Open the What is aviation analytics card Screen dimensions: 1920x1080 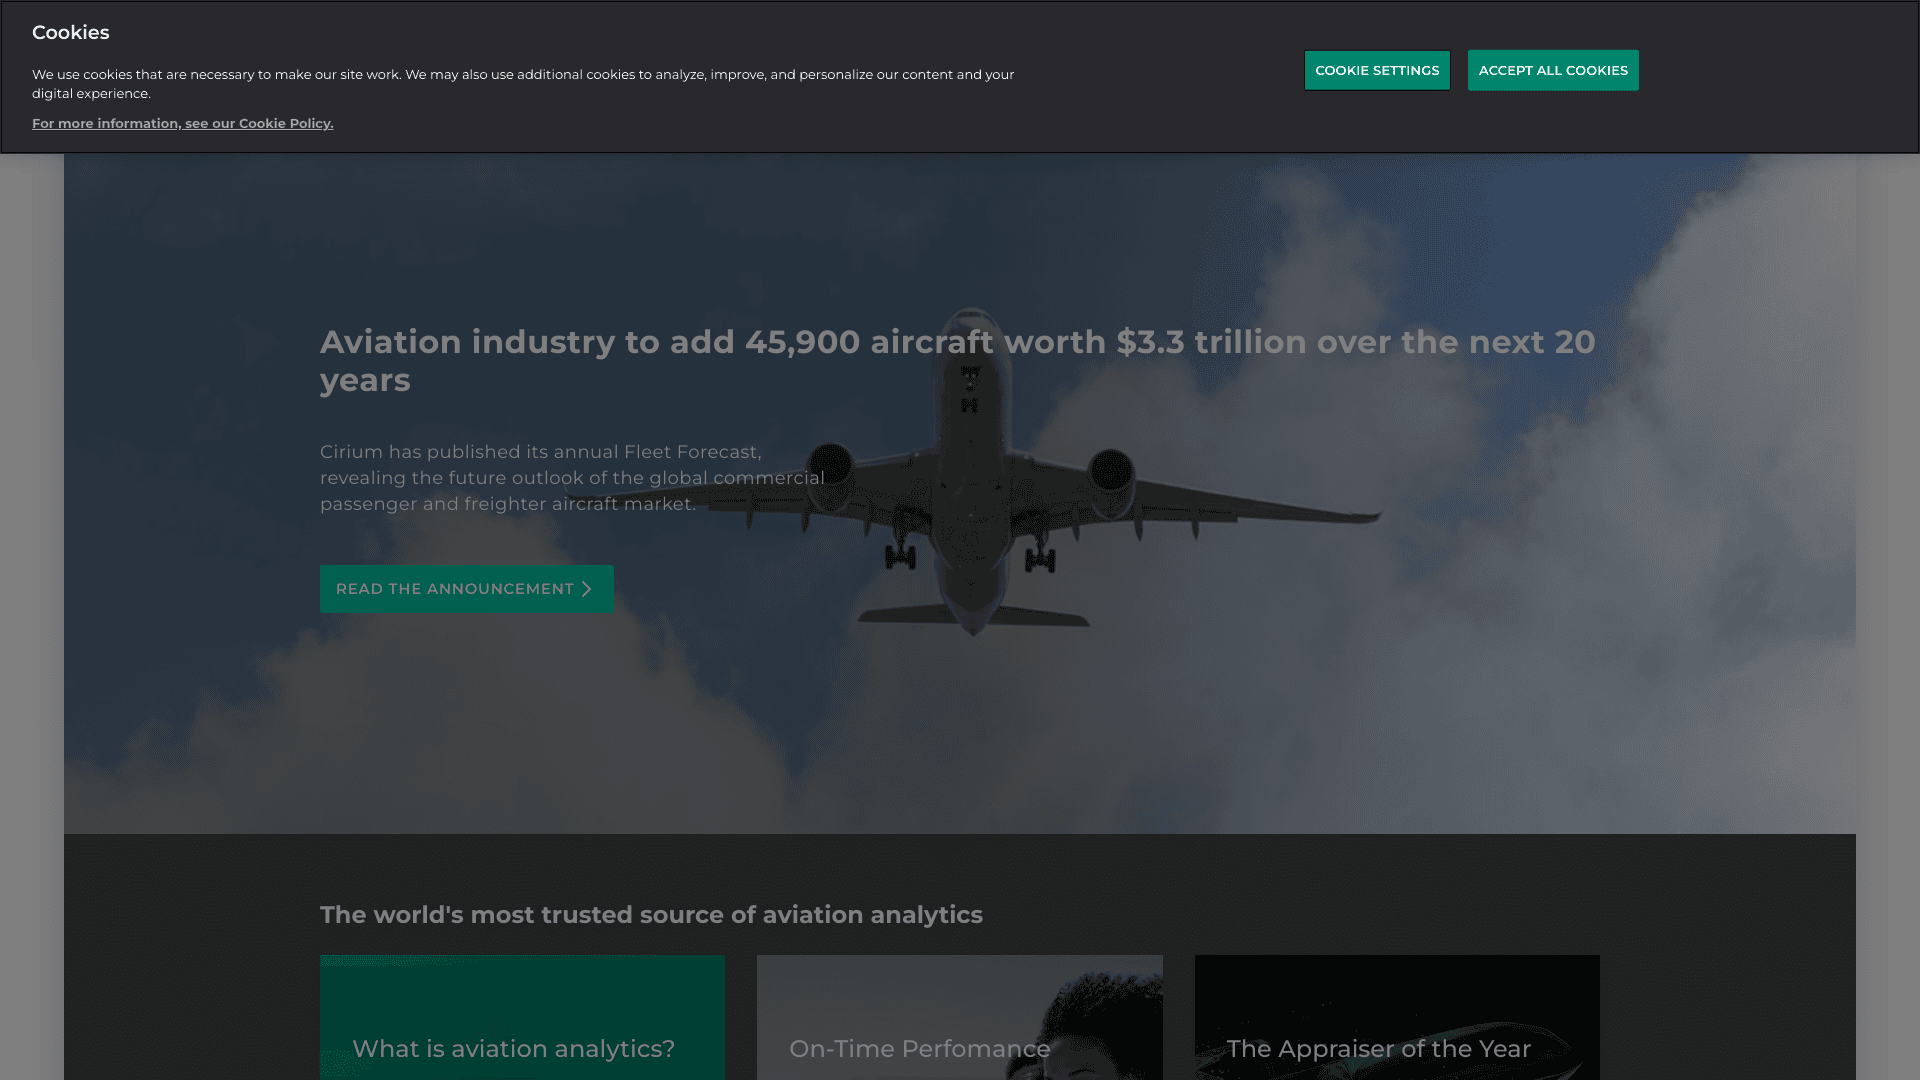pos(522,1017)
